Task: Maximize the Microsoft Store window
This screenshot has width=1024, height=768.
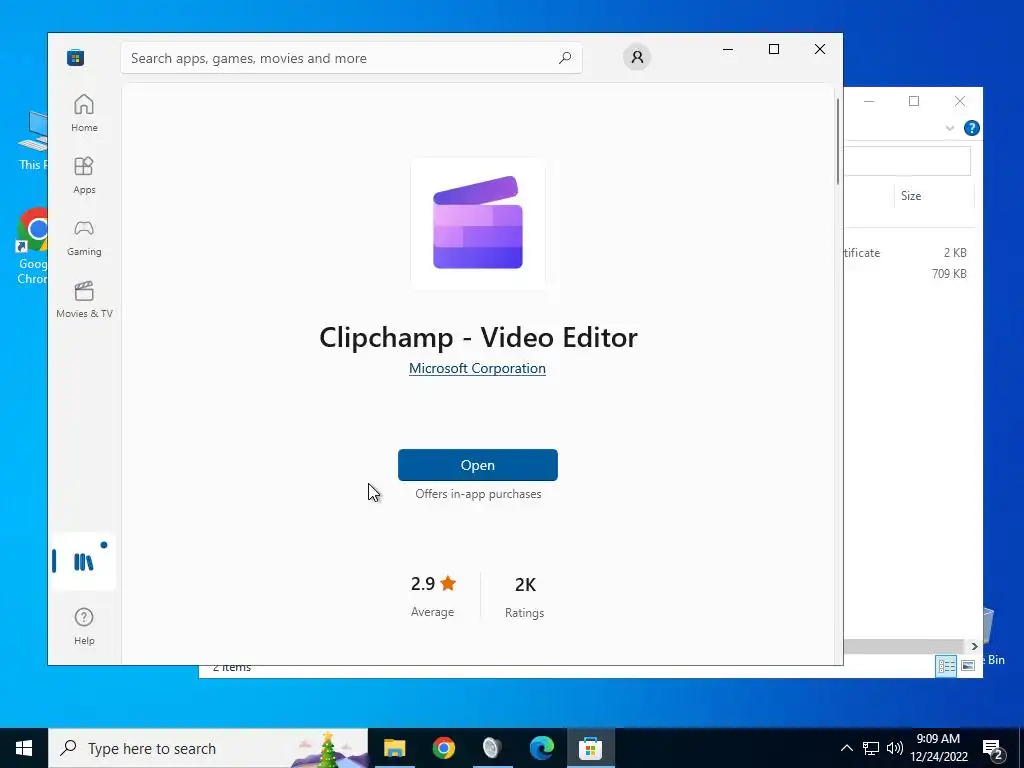Action: [x=774, y=49]
